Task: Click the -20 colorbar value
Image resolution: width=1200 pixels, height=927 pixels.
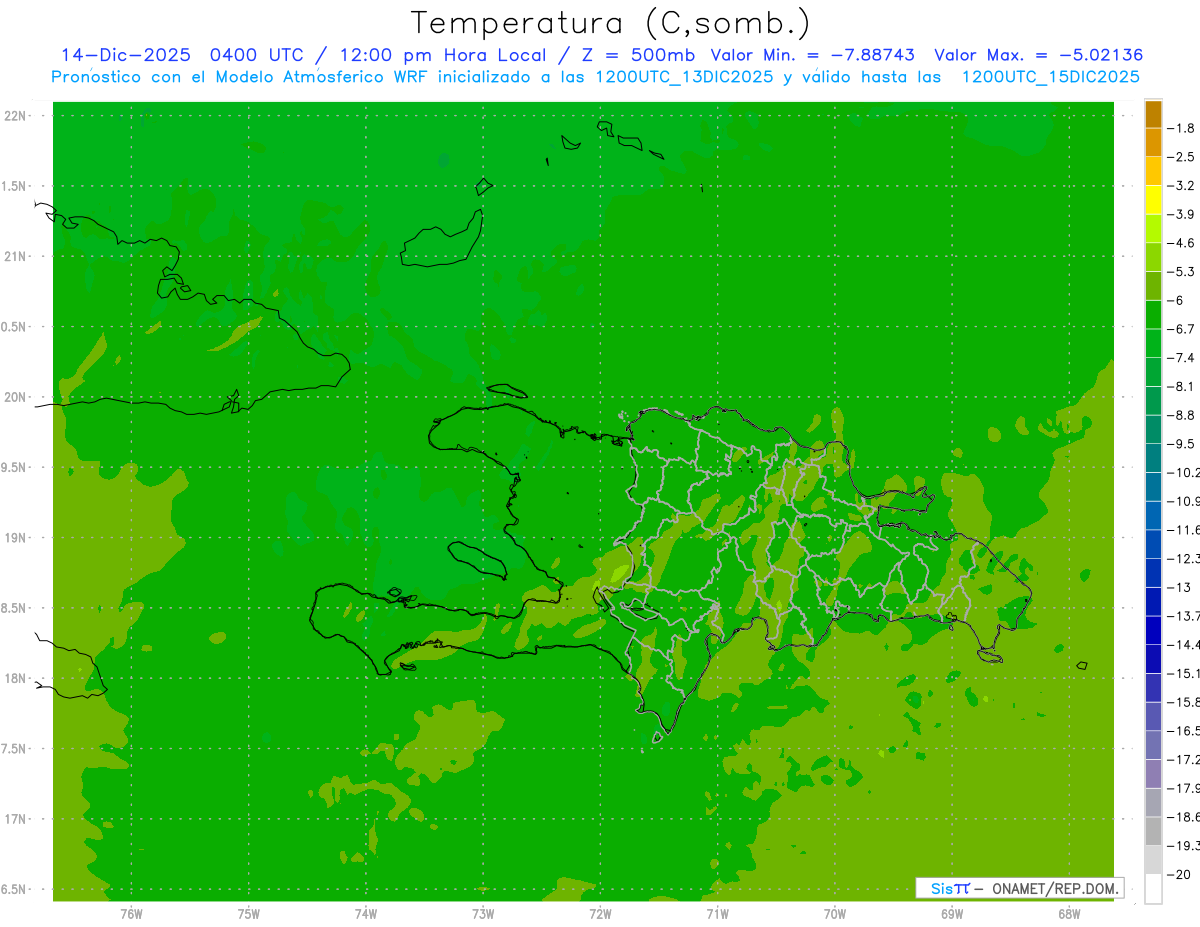Action: (x=1179, y=874)
